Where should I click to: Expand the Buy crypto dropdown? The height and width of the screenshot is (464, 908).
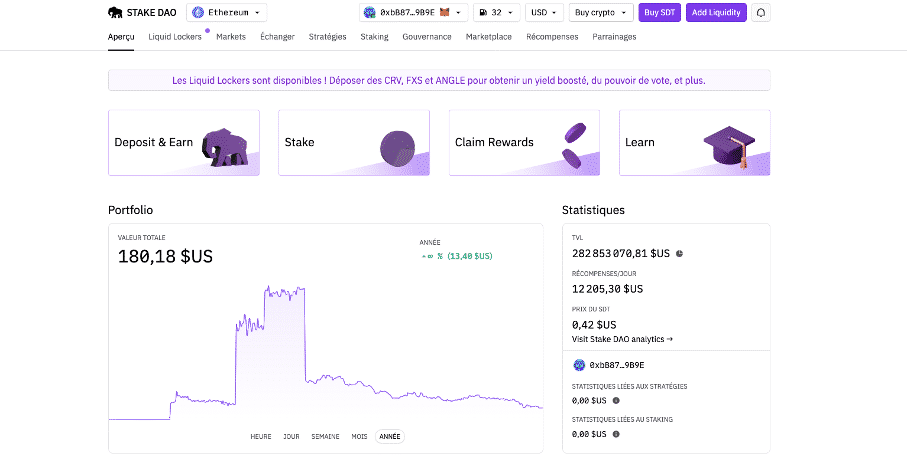pos(601,13)
